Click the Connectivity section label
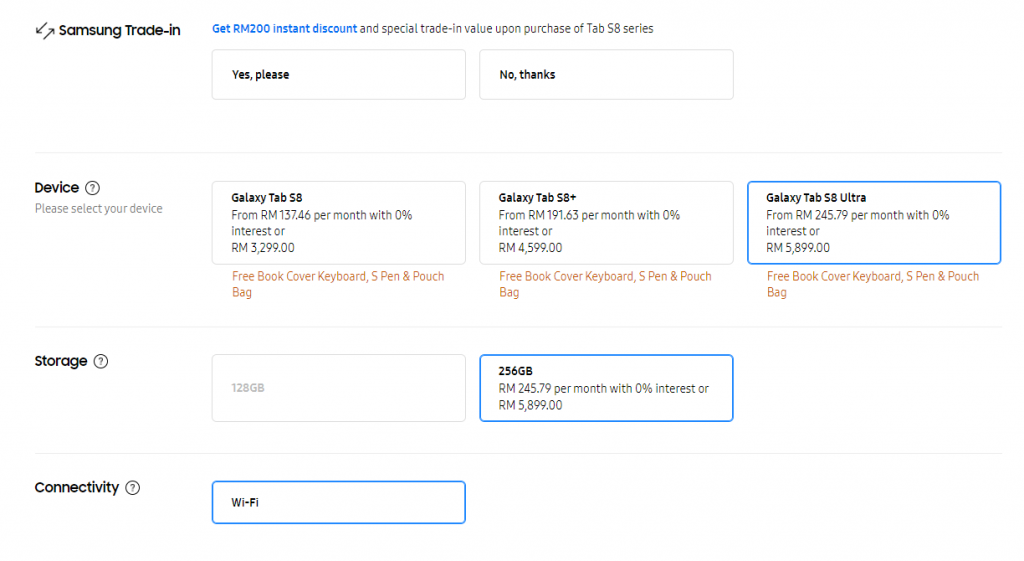The image size is (1024, 561). click(x=76, y=488)
